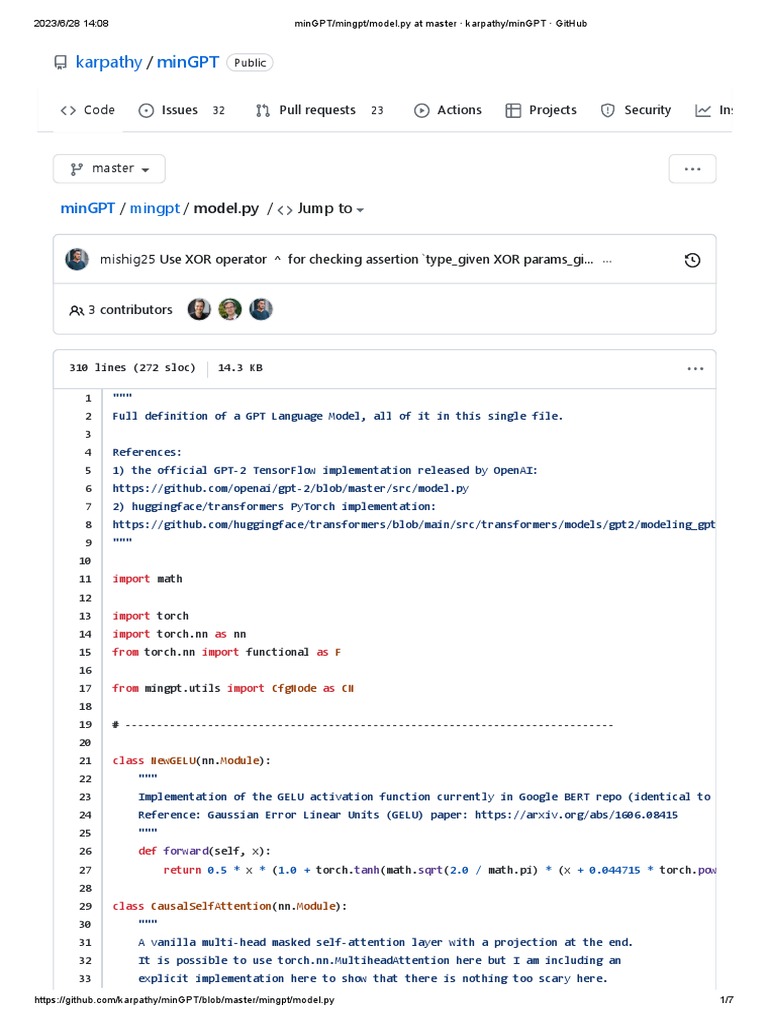
Task: Open the Projects tab
Action: [541, 110]
